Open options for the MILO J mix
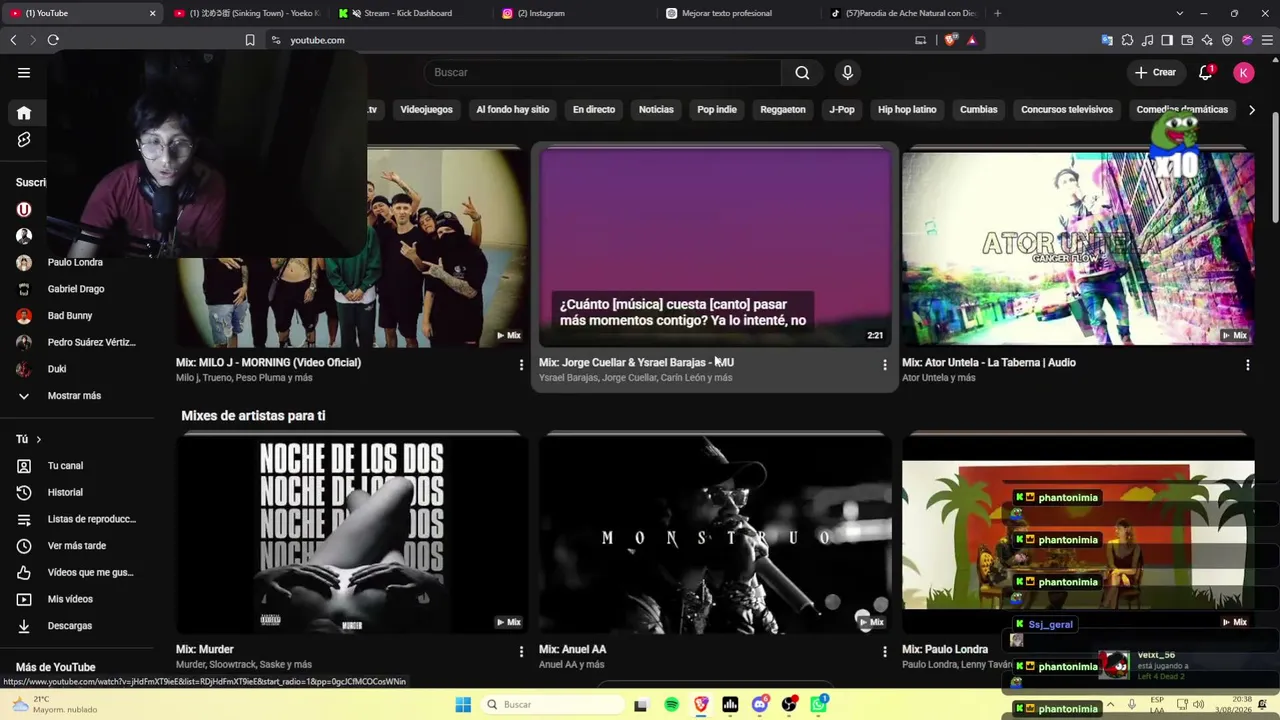1280x720 pixels. click(x=521, y=365)
